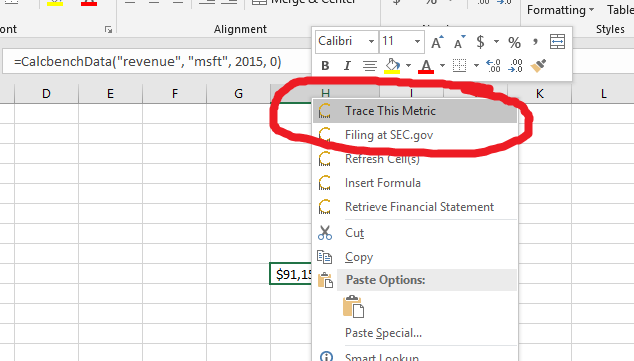Choose Copy from the context menu
The width and height of the screenshot is (634, 361).
[x=415, y=257]
